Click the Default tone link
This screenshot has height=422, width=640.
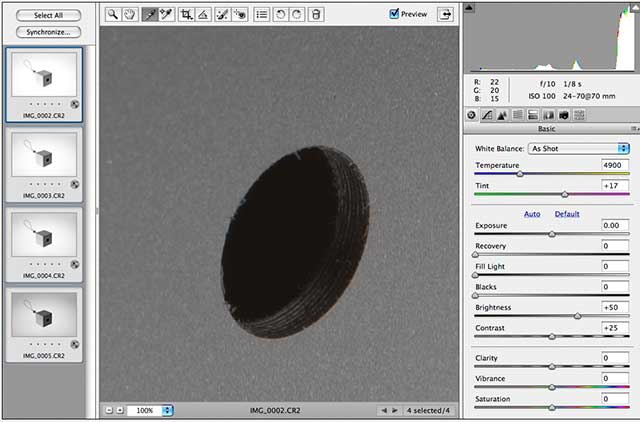[567, 214]
